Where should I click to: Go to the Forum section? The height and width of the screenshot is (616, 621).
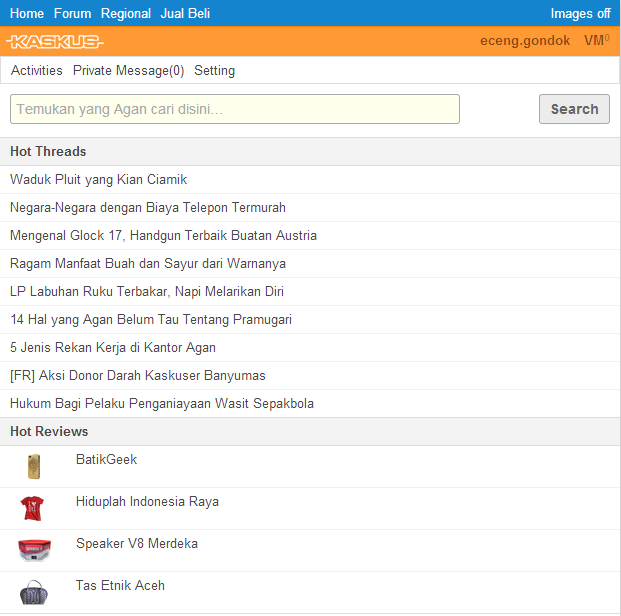click(72, 13)
